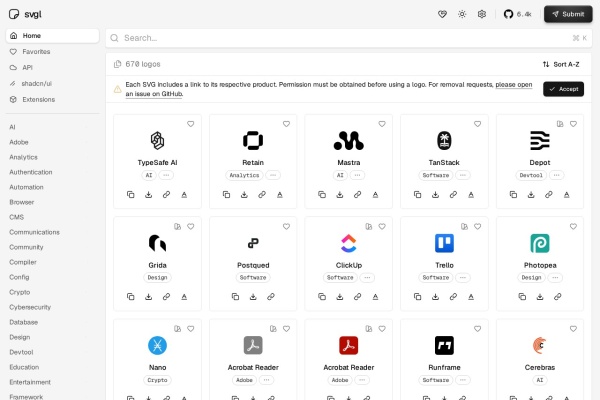600x400 pixels.
Task: Expand more categories on TypeSafe AI card
Action: coord(166,175)
